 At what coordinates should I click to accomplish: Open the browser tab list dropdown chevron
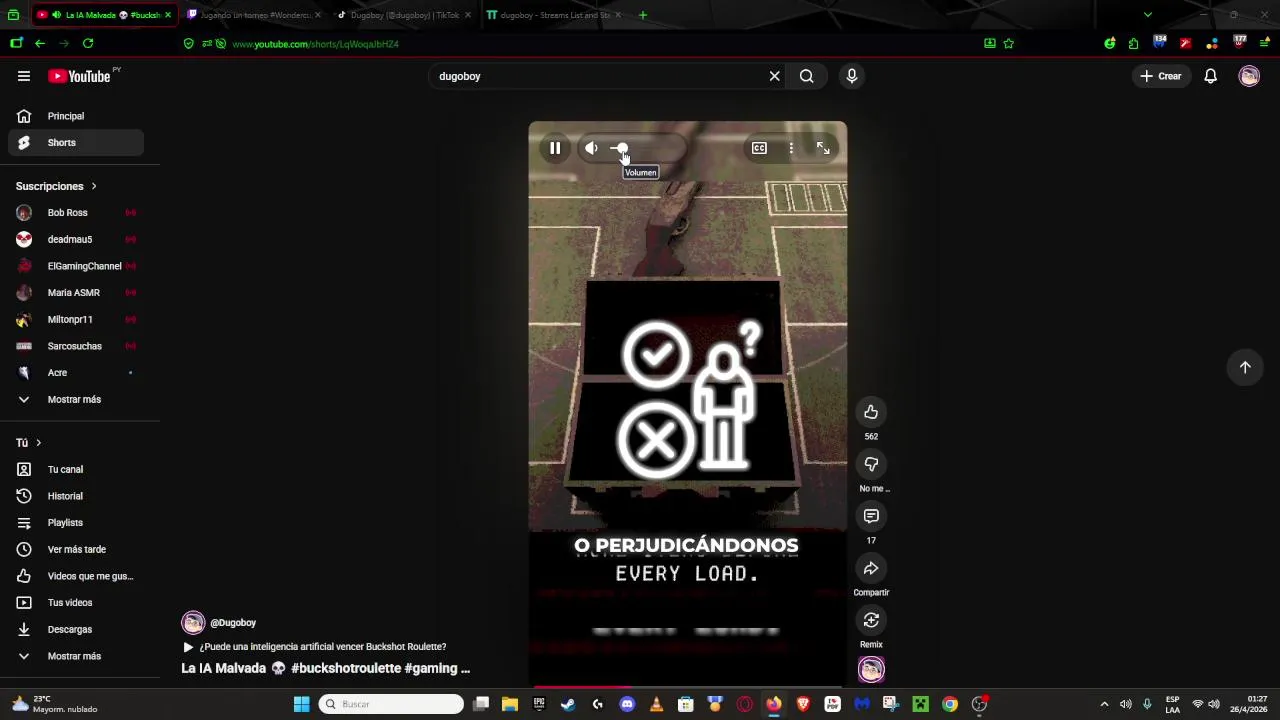tap(1147, 15)
